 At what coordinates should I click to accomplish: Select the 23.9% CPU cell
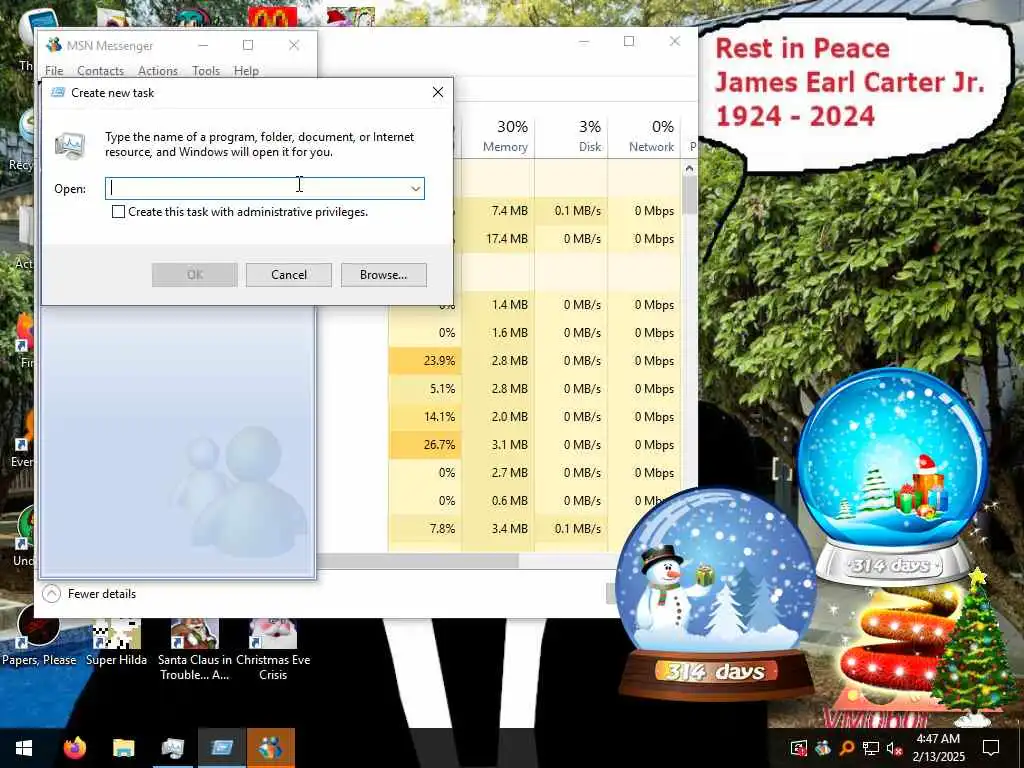[425, 360]
